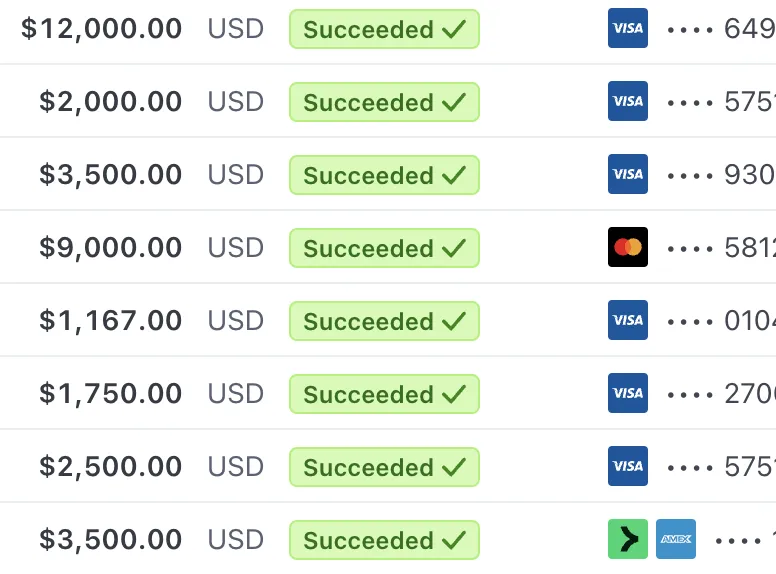Open the $1,750.00 payment amount
Viewport: 776px width, 574px height.
coord(110,394)
